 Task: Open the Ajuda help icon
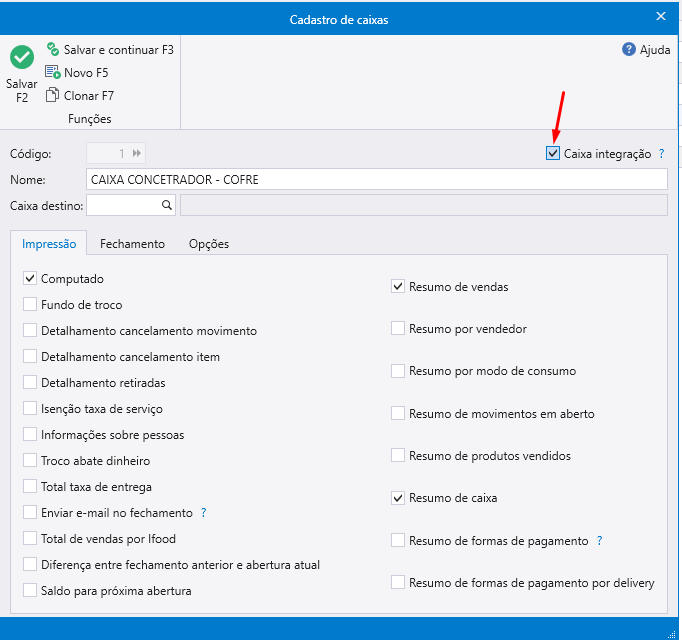click(629, 49)
